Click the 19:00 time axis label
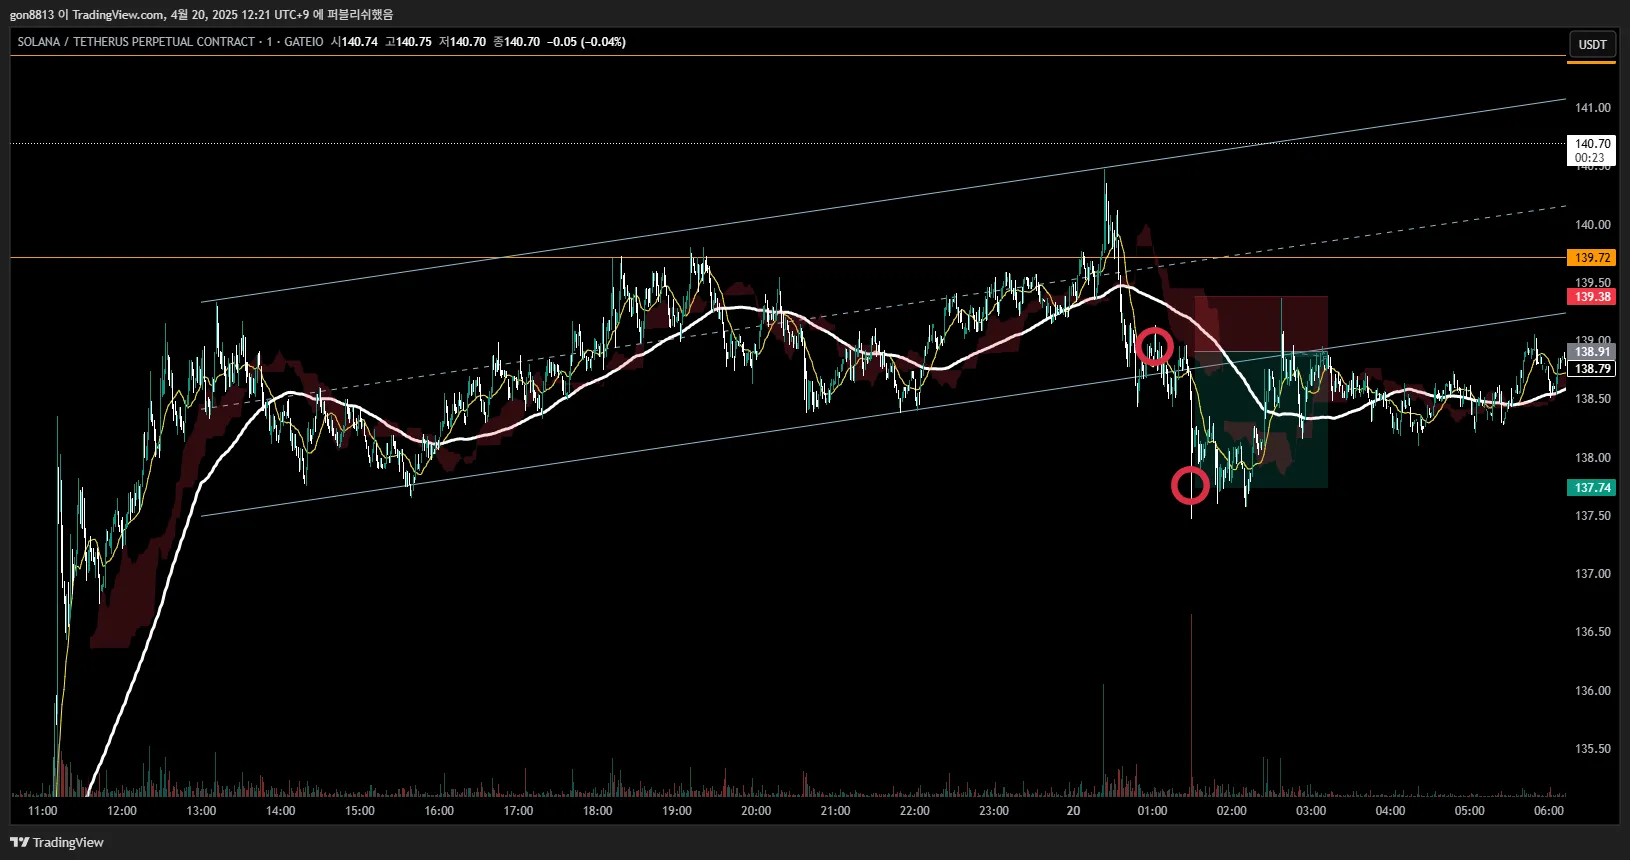The width and height of the screenshot is (1630, 860). click(677, 811)
